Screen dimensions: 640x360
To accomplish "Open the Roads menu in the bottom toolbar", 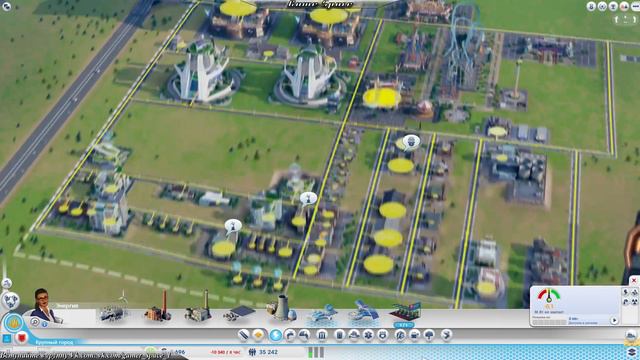I will [244, 335].
